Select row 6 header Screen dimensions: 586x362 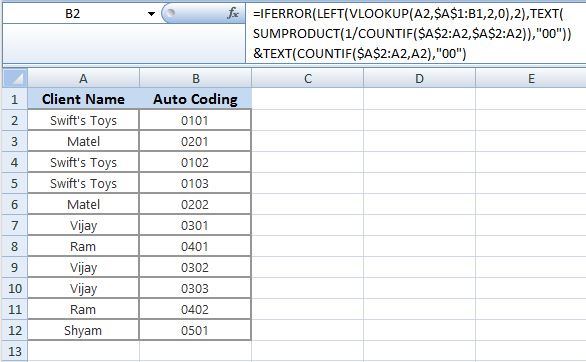point(15,204)
